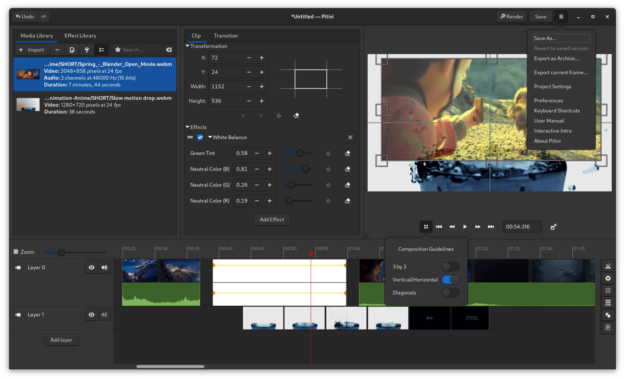The width and height of the screenshot is (625, 379).
Task: Hide Layer 1 with eye toggle
Action: (x=91, y=315)
